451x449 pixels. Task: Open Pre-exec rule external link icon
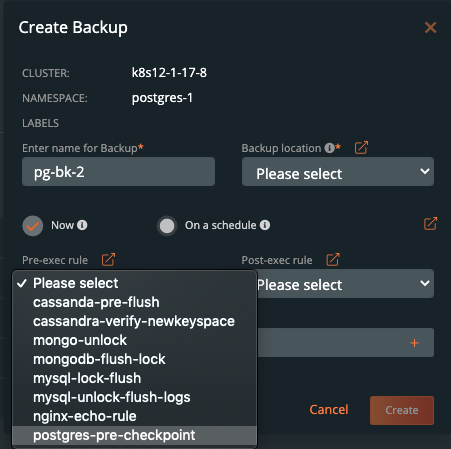click(108, 260)
